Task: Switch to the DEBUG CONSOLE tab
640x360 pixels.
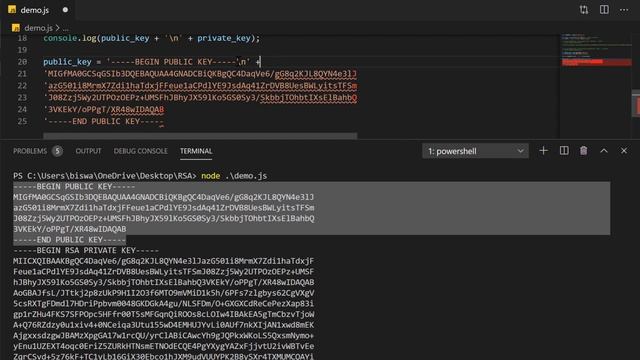Action: click(x=140, y=151)
